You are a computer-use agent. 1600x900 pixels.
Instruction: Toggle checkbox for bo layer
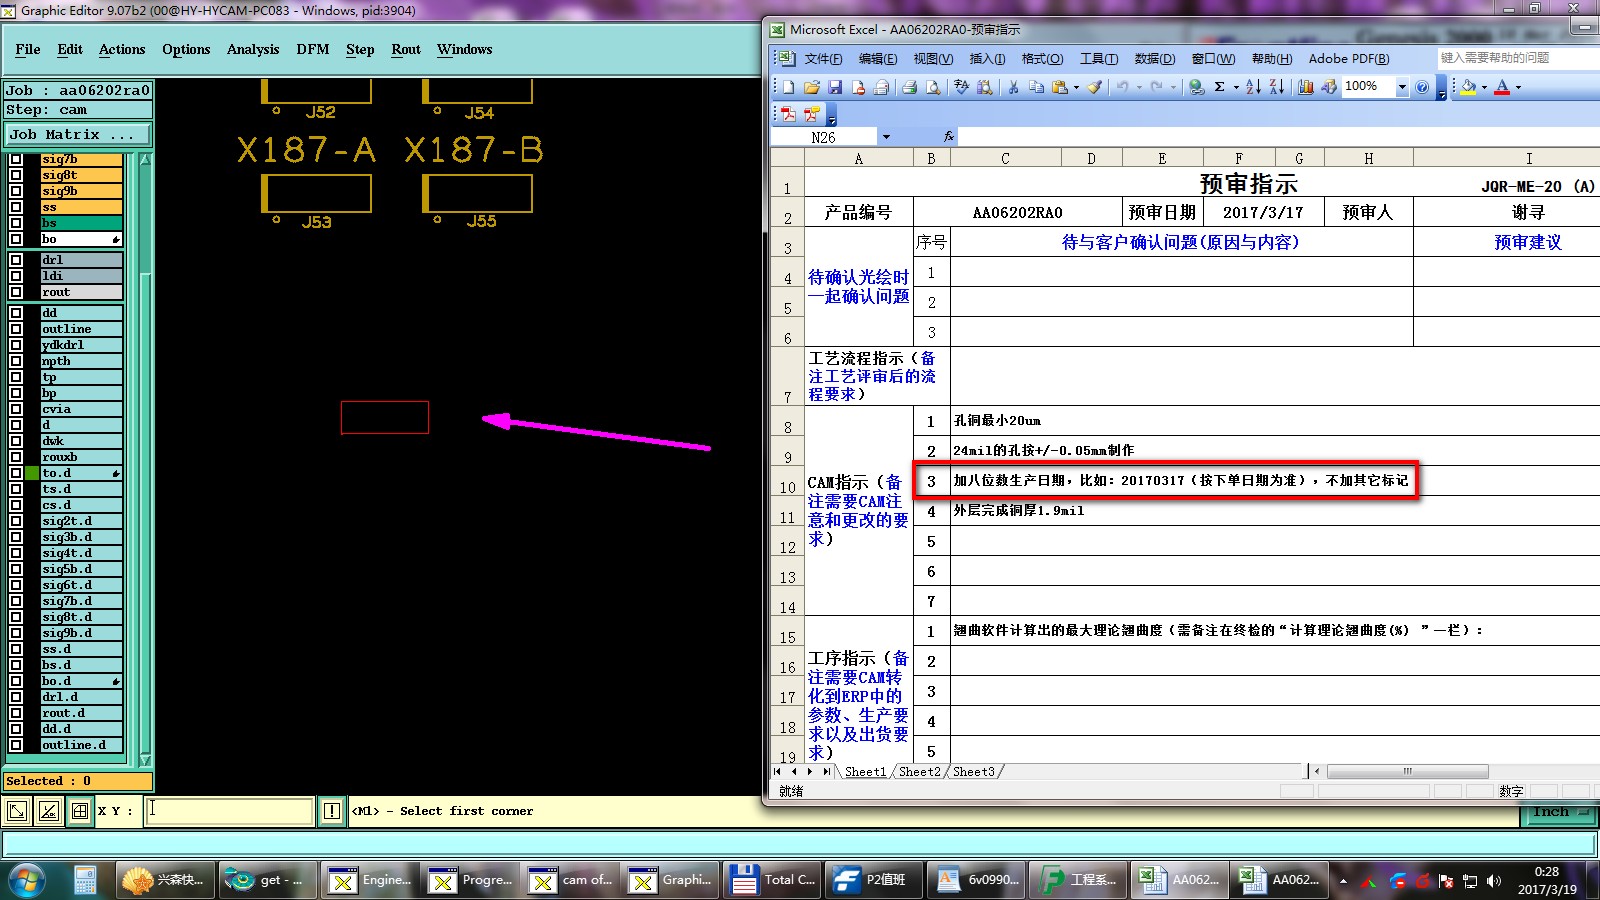(16, 239)
